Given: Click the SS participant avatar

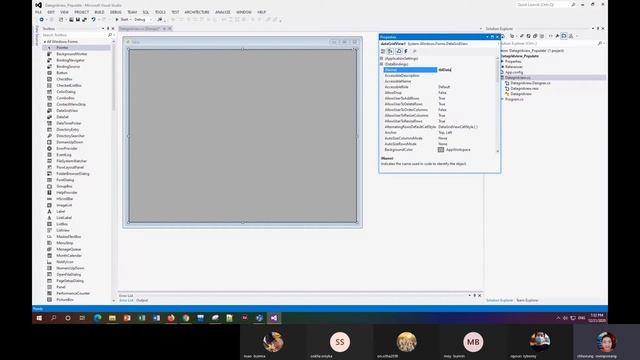Looking at the screenshot, I should point(340,342).
